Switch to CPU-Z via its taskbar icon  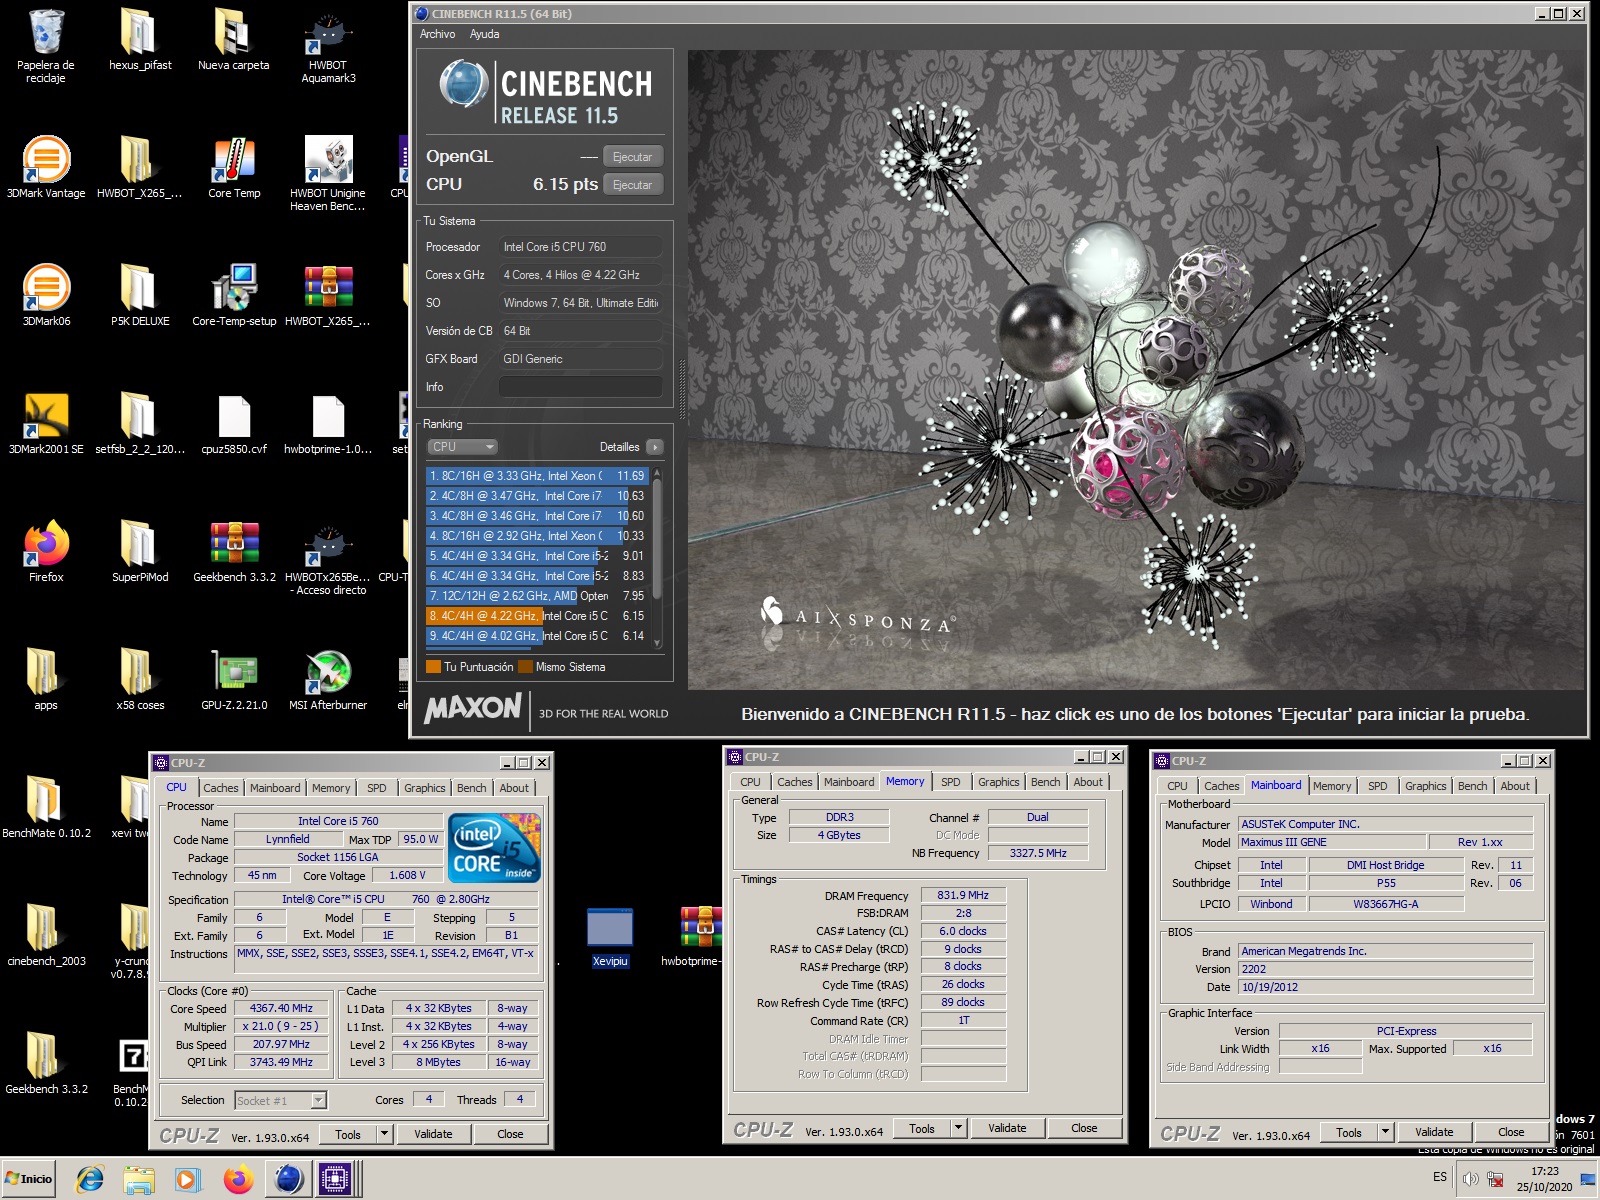335,1180
